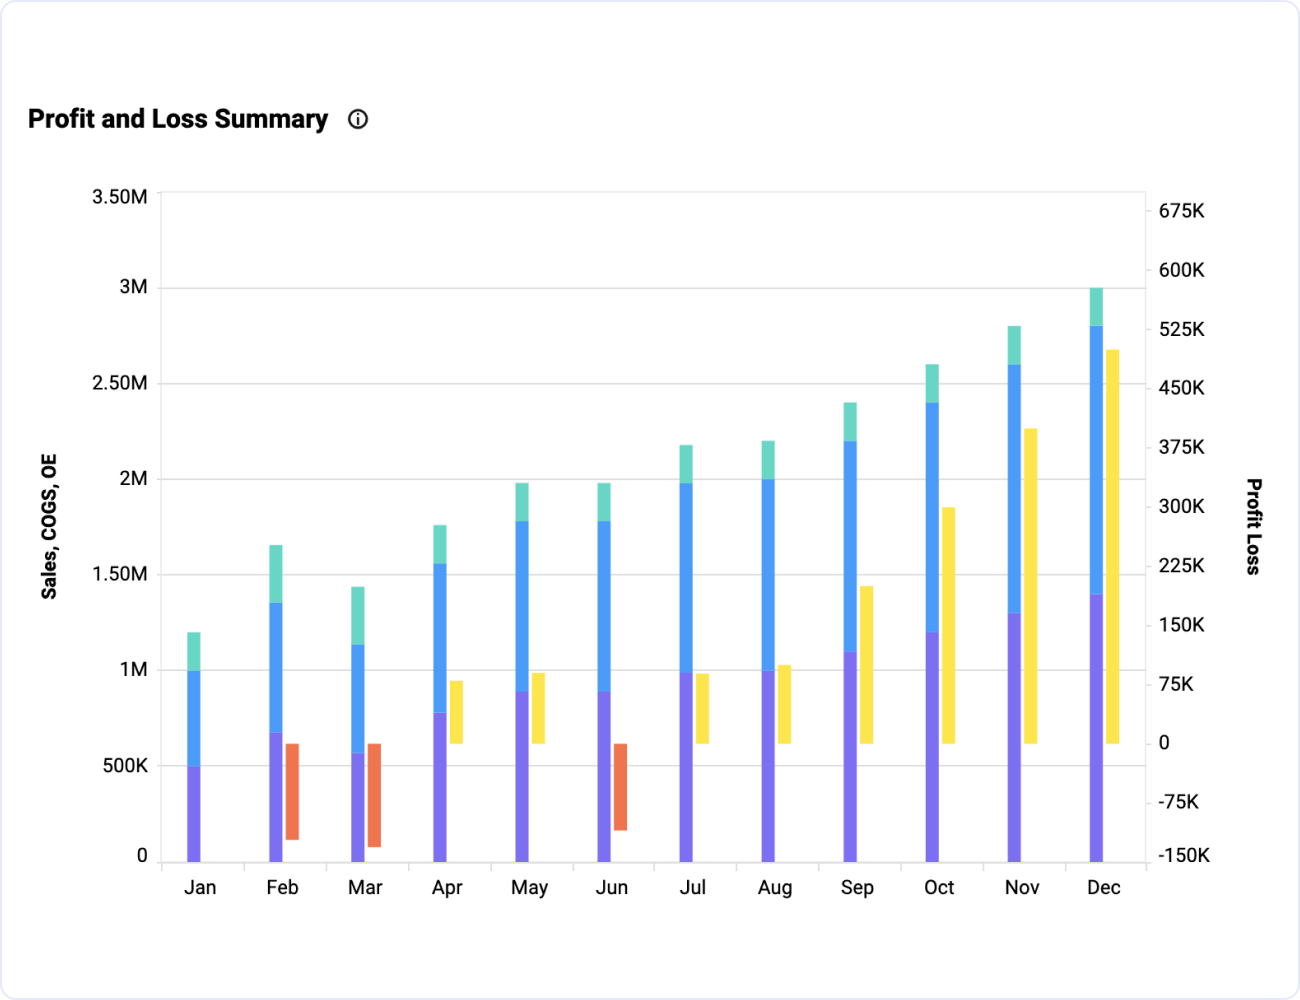1300x1000 pixels.
Task: Select the orange June loss bar
Action: [x=620, y=786]
